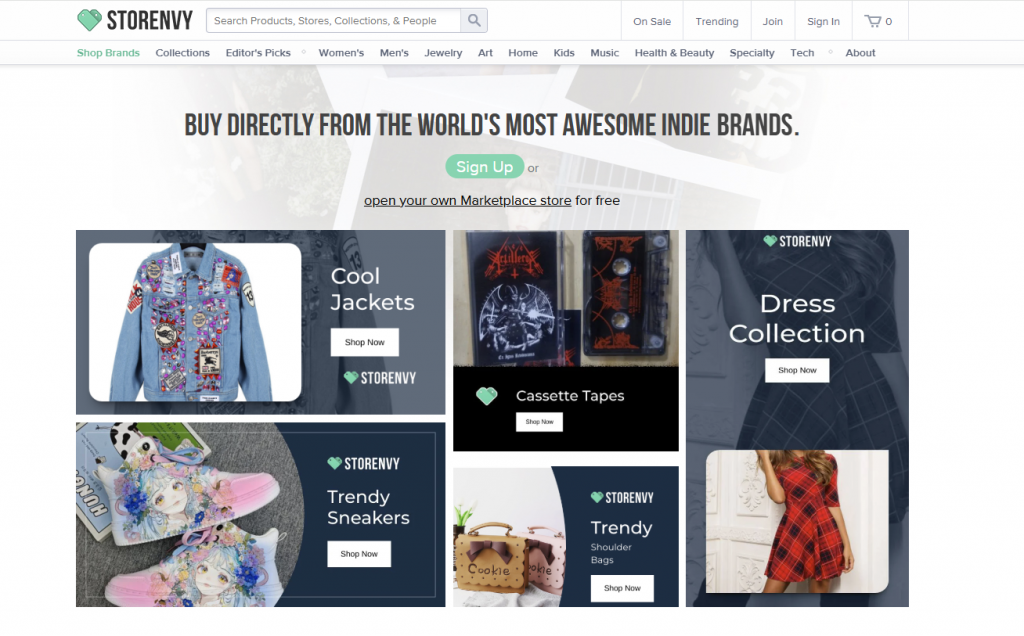Click Storenvy logo on Shoulder Bags banner
This screenshot has width=1024, height=636.
tap(622, 498)
